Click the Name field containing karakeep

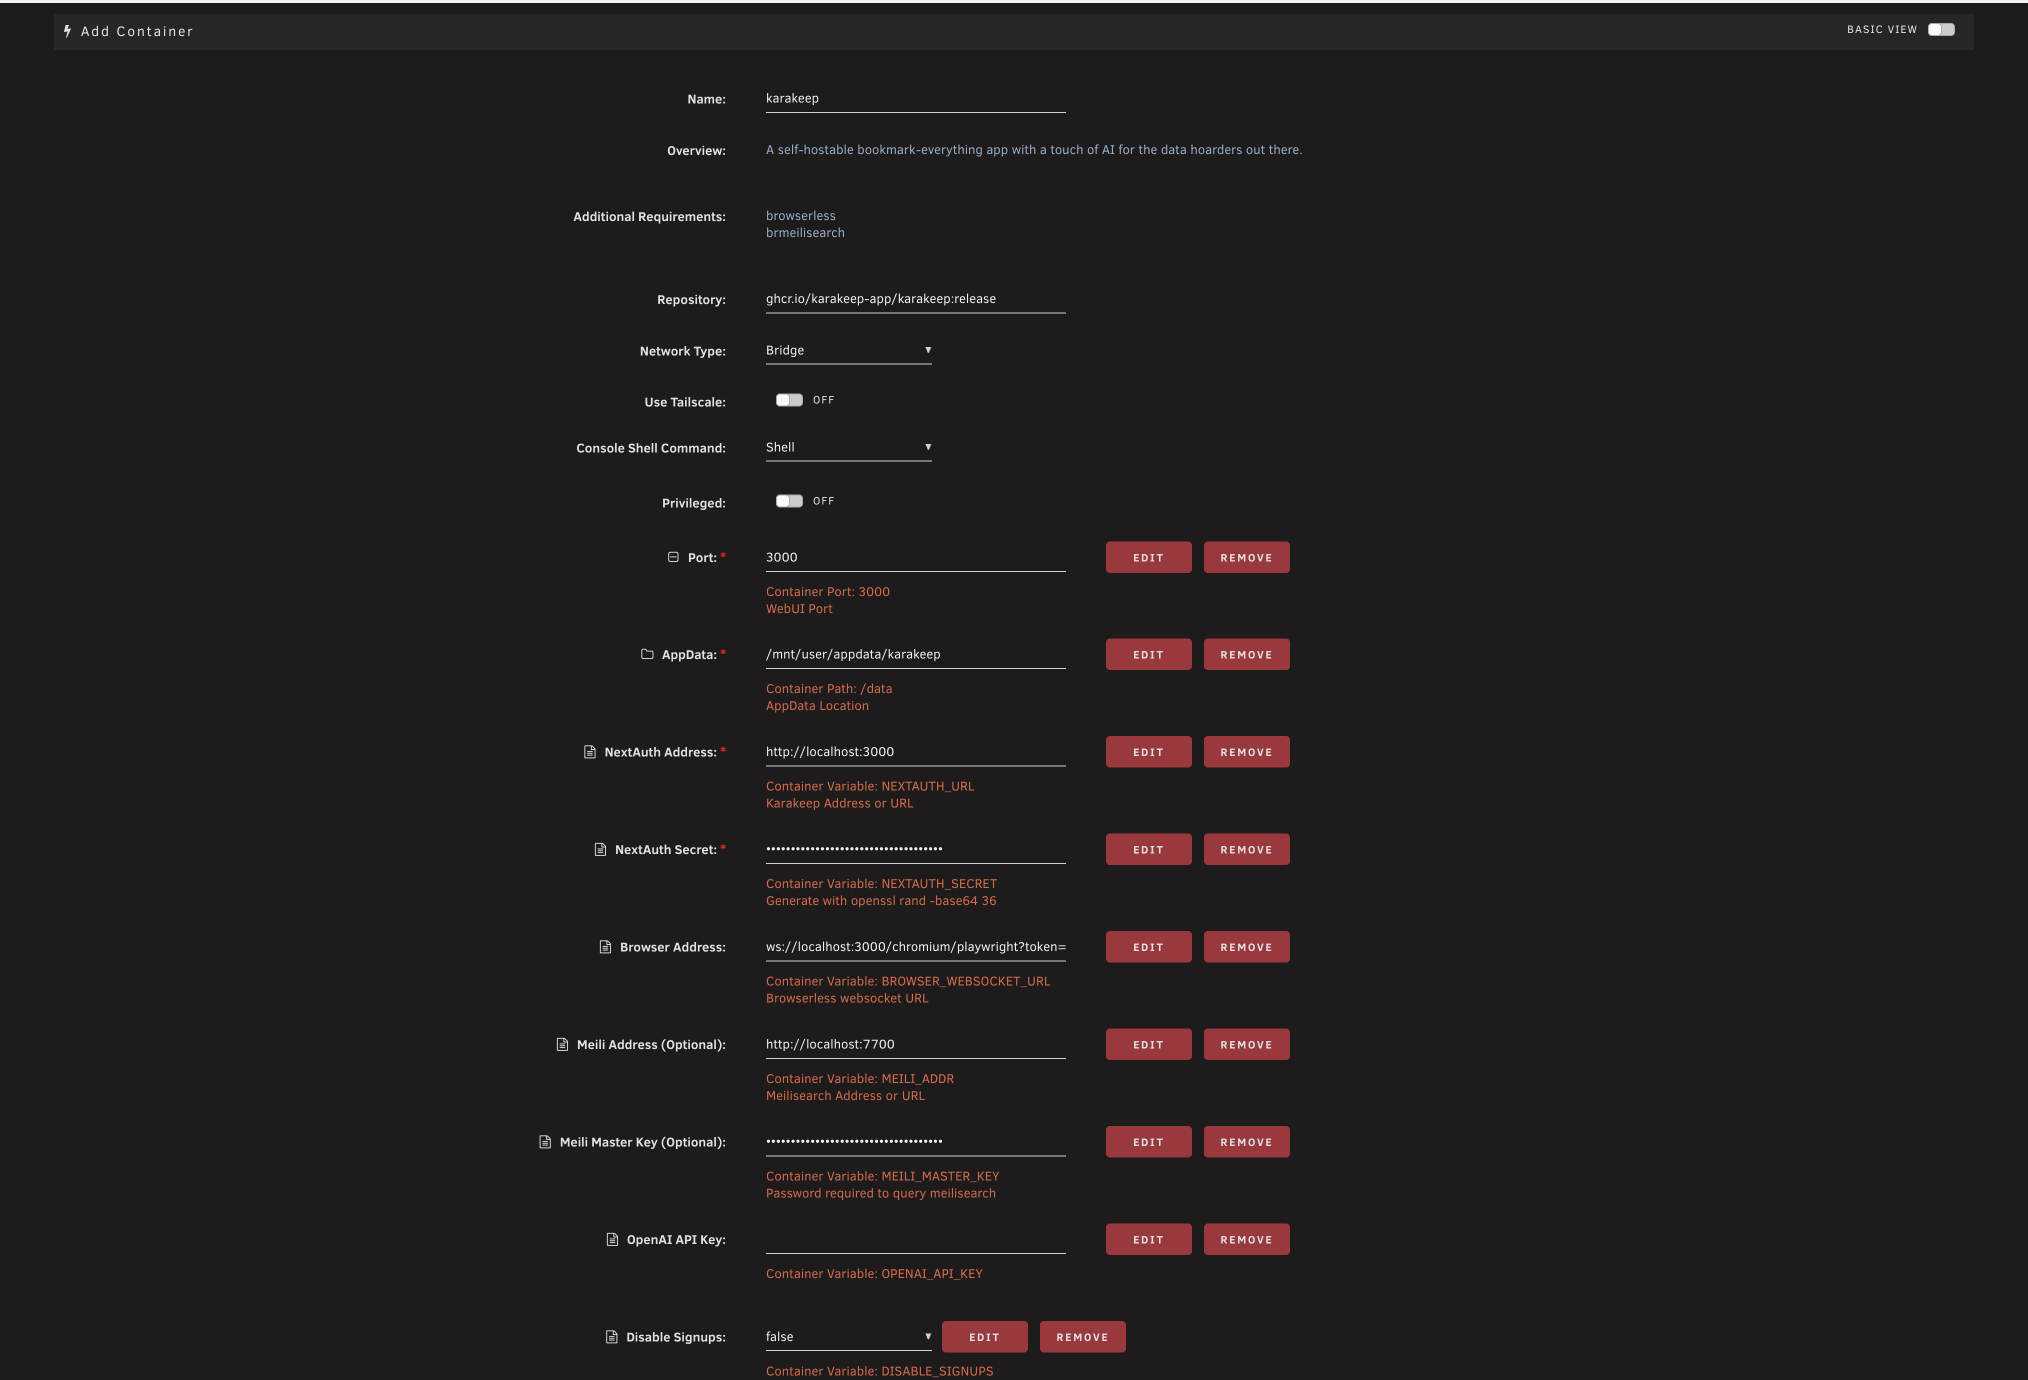pyautogui.click(x=915, y=99)
